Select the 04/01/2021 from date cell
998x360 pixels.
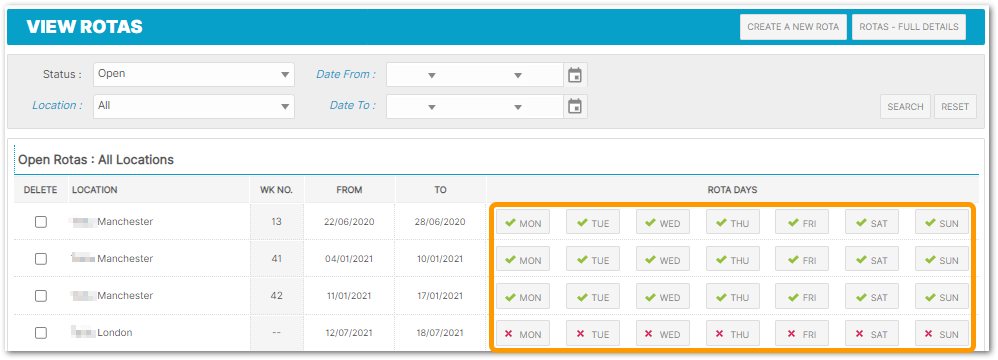pos(349,259)
